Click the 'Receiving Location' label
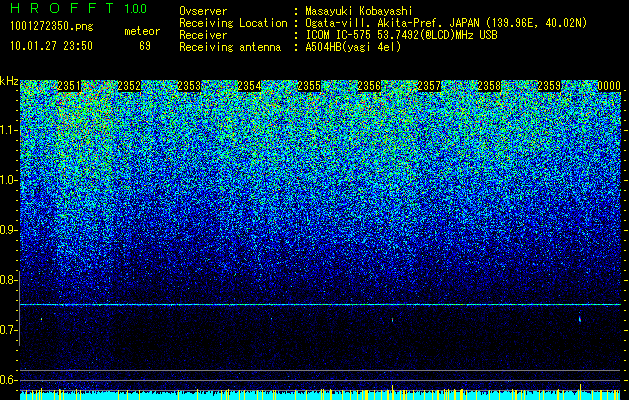 (x=233, y=23)
